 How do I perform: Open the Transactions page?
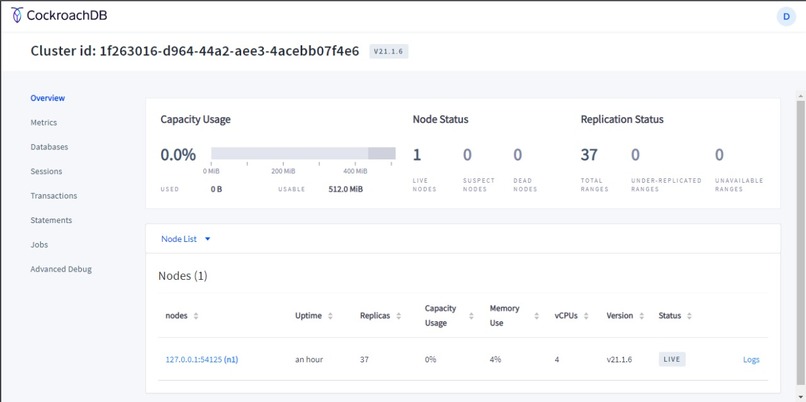point(53,196)
